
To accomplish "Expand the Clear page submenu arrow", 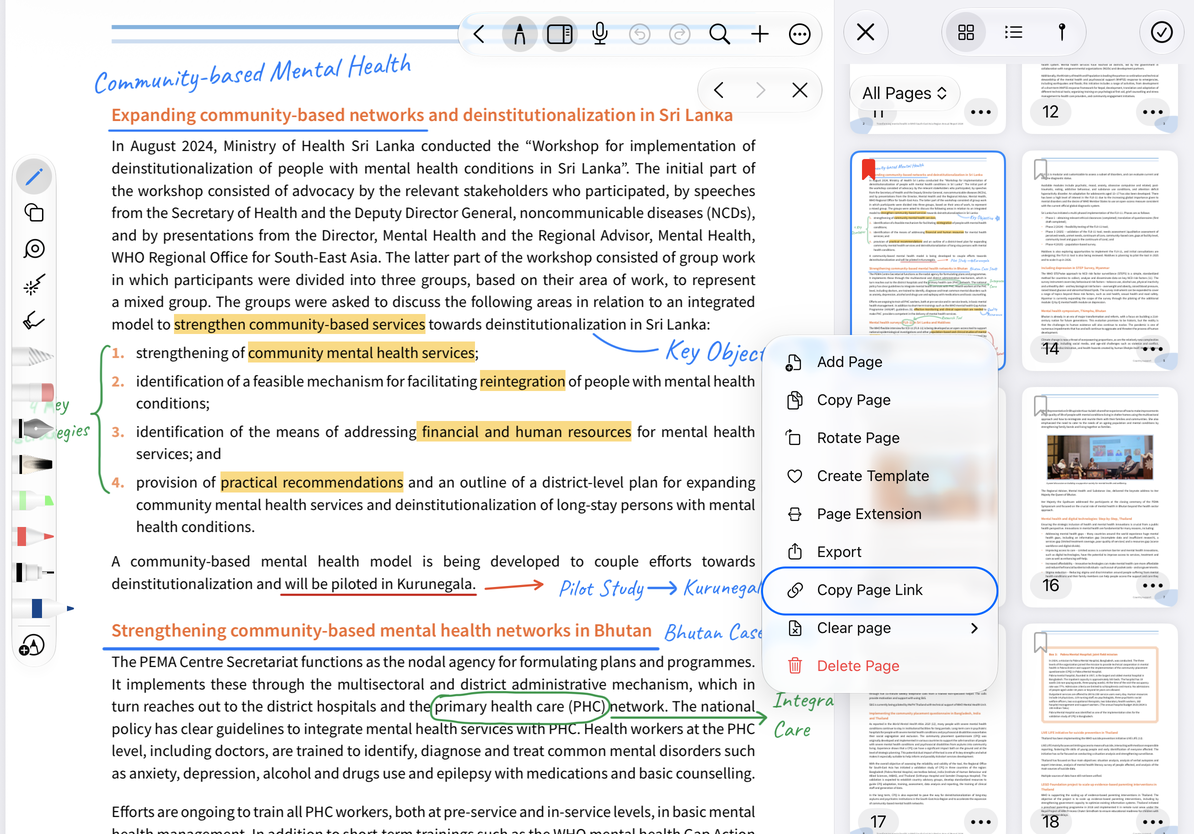I will click(x=974, y=628).
